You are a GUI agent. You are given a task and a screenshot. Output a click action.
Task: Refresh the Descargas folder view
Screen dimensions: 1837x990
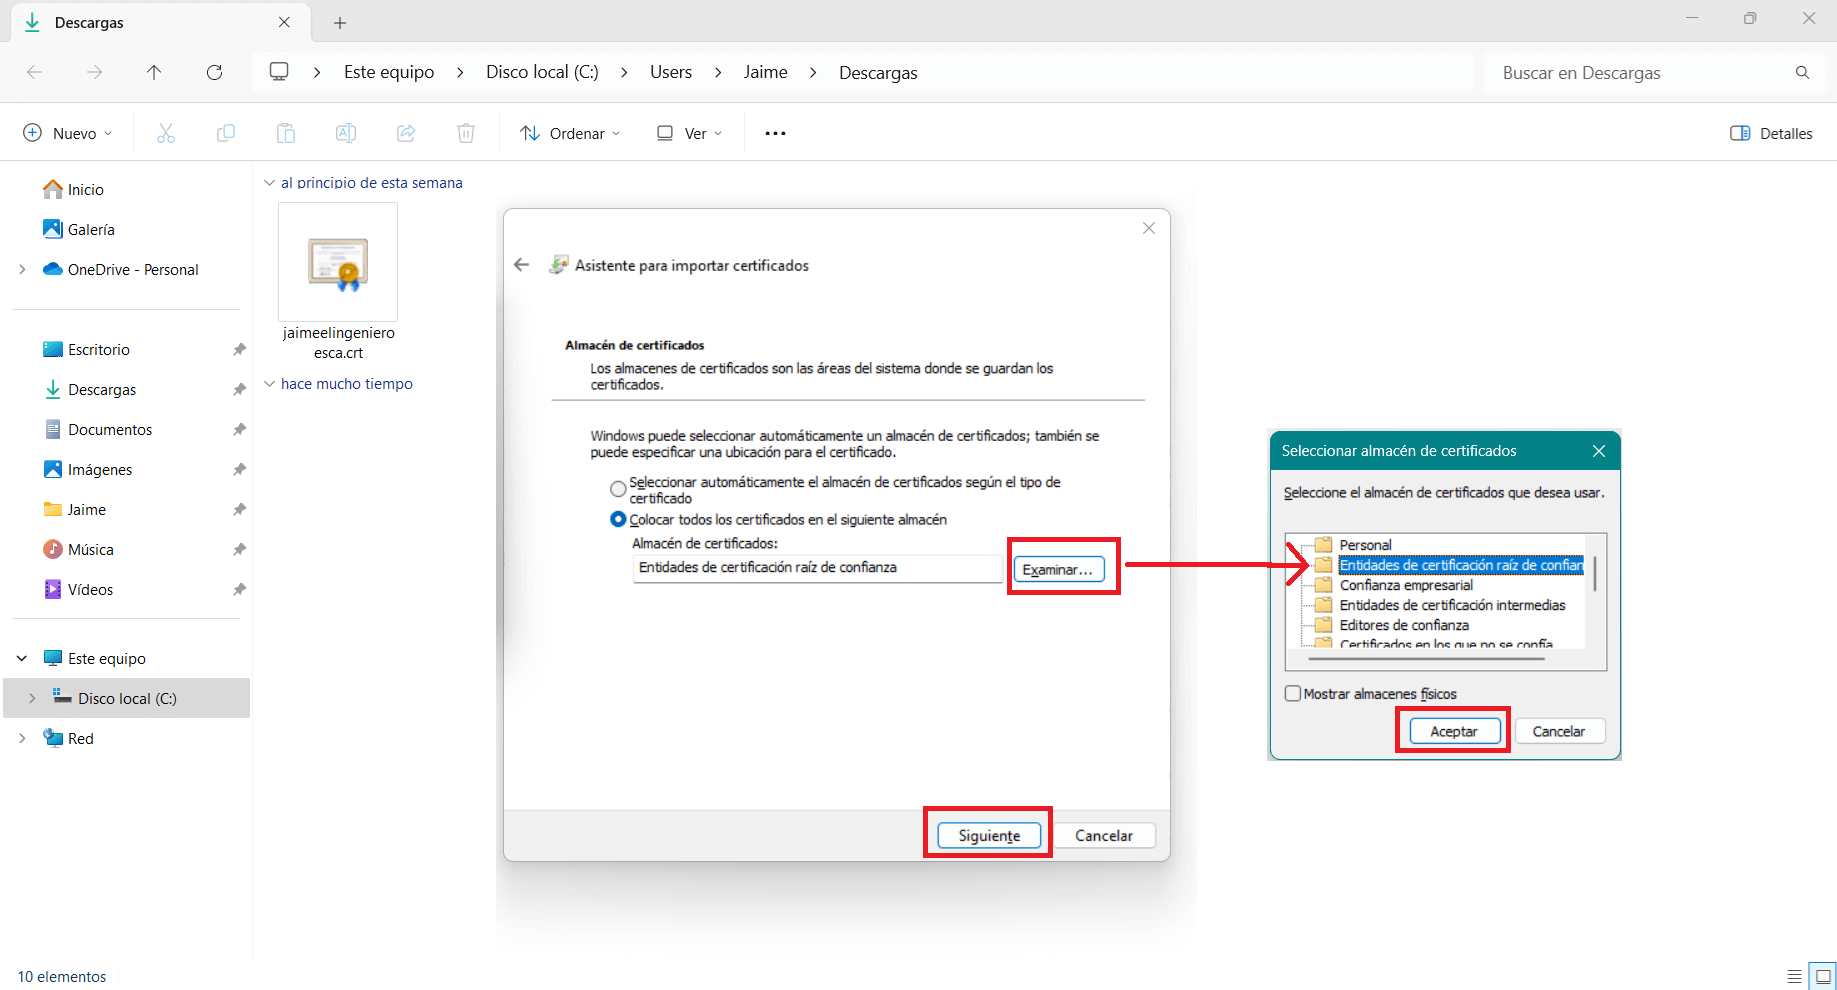click(x=214, y=72)
